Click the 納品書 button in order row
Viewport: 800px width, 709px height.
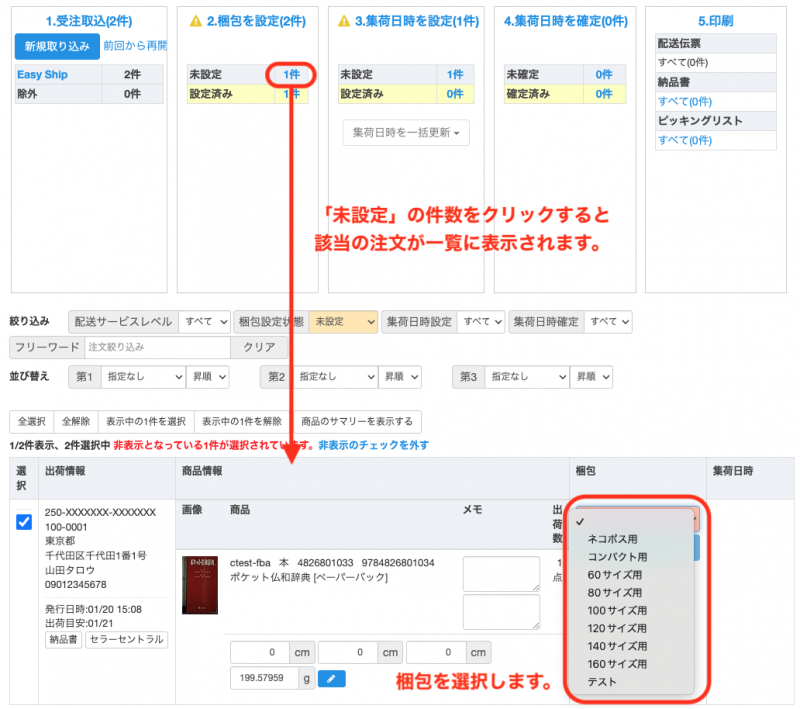[63, 640]
